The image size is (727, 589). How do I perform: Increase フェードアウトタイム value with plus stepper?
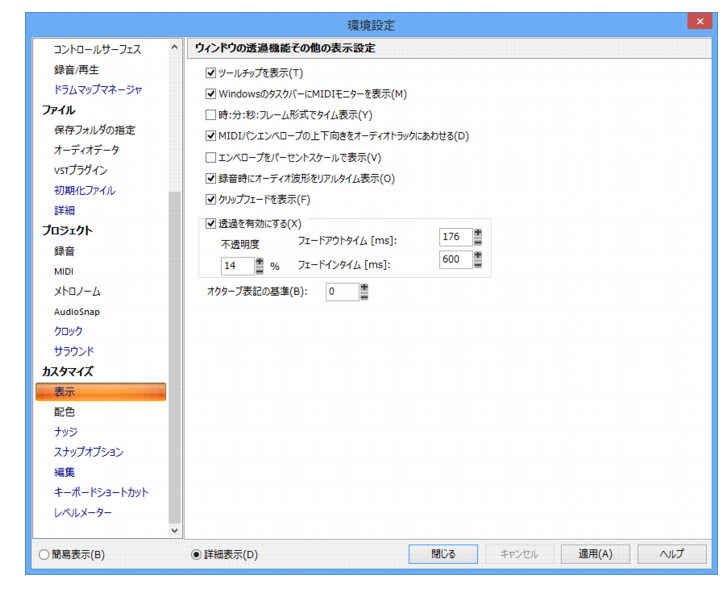pyautogui.click(x=478, y=233)
